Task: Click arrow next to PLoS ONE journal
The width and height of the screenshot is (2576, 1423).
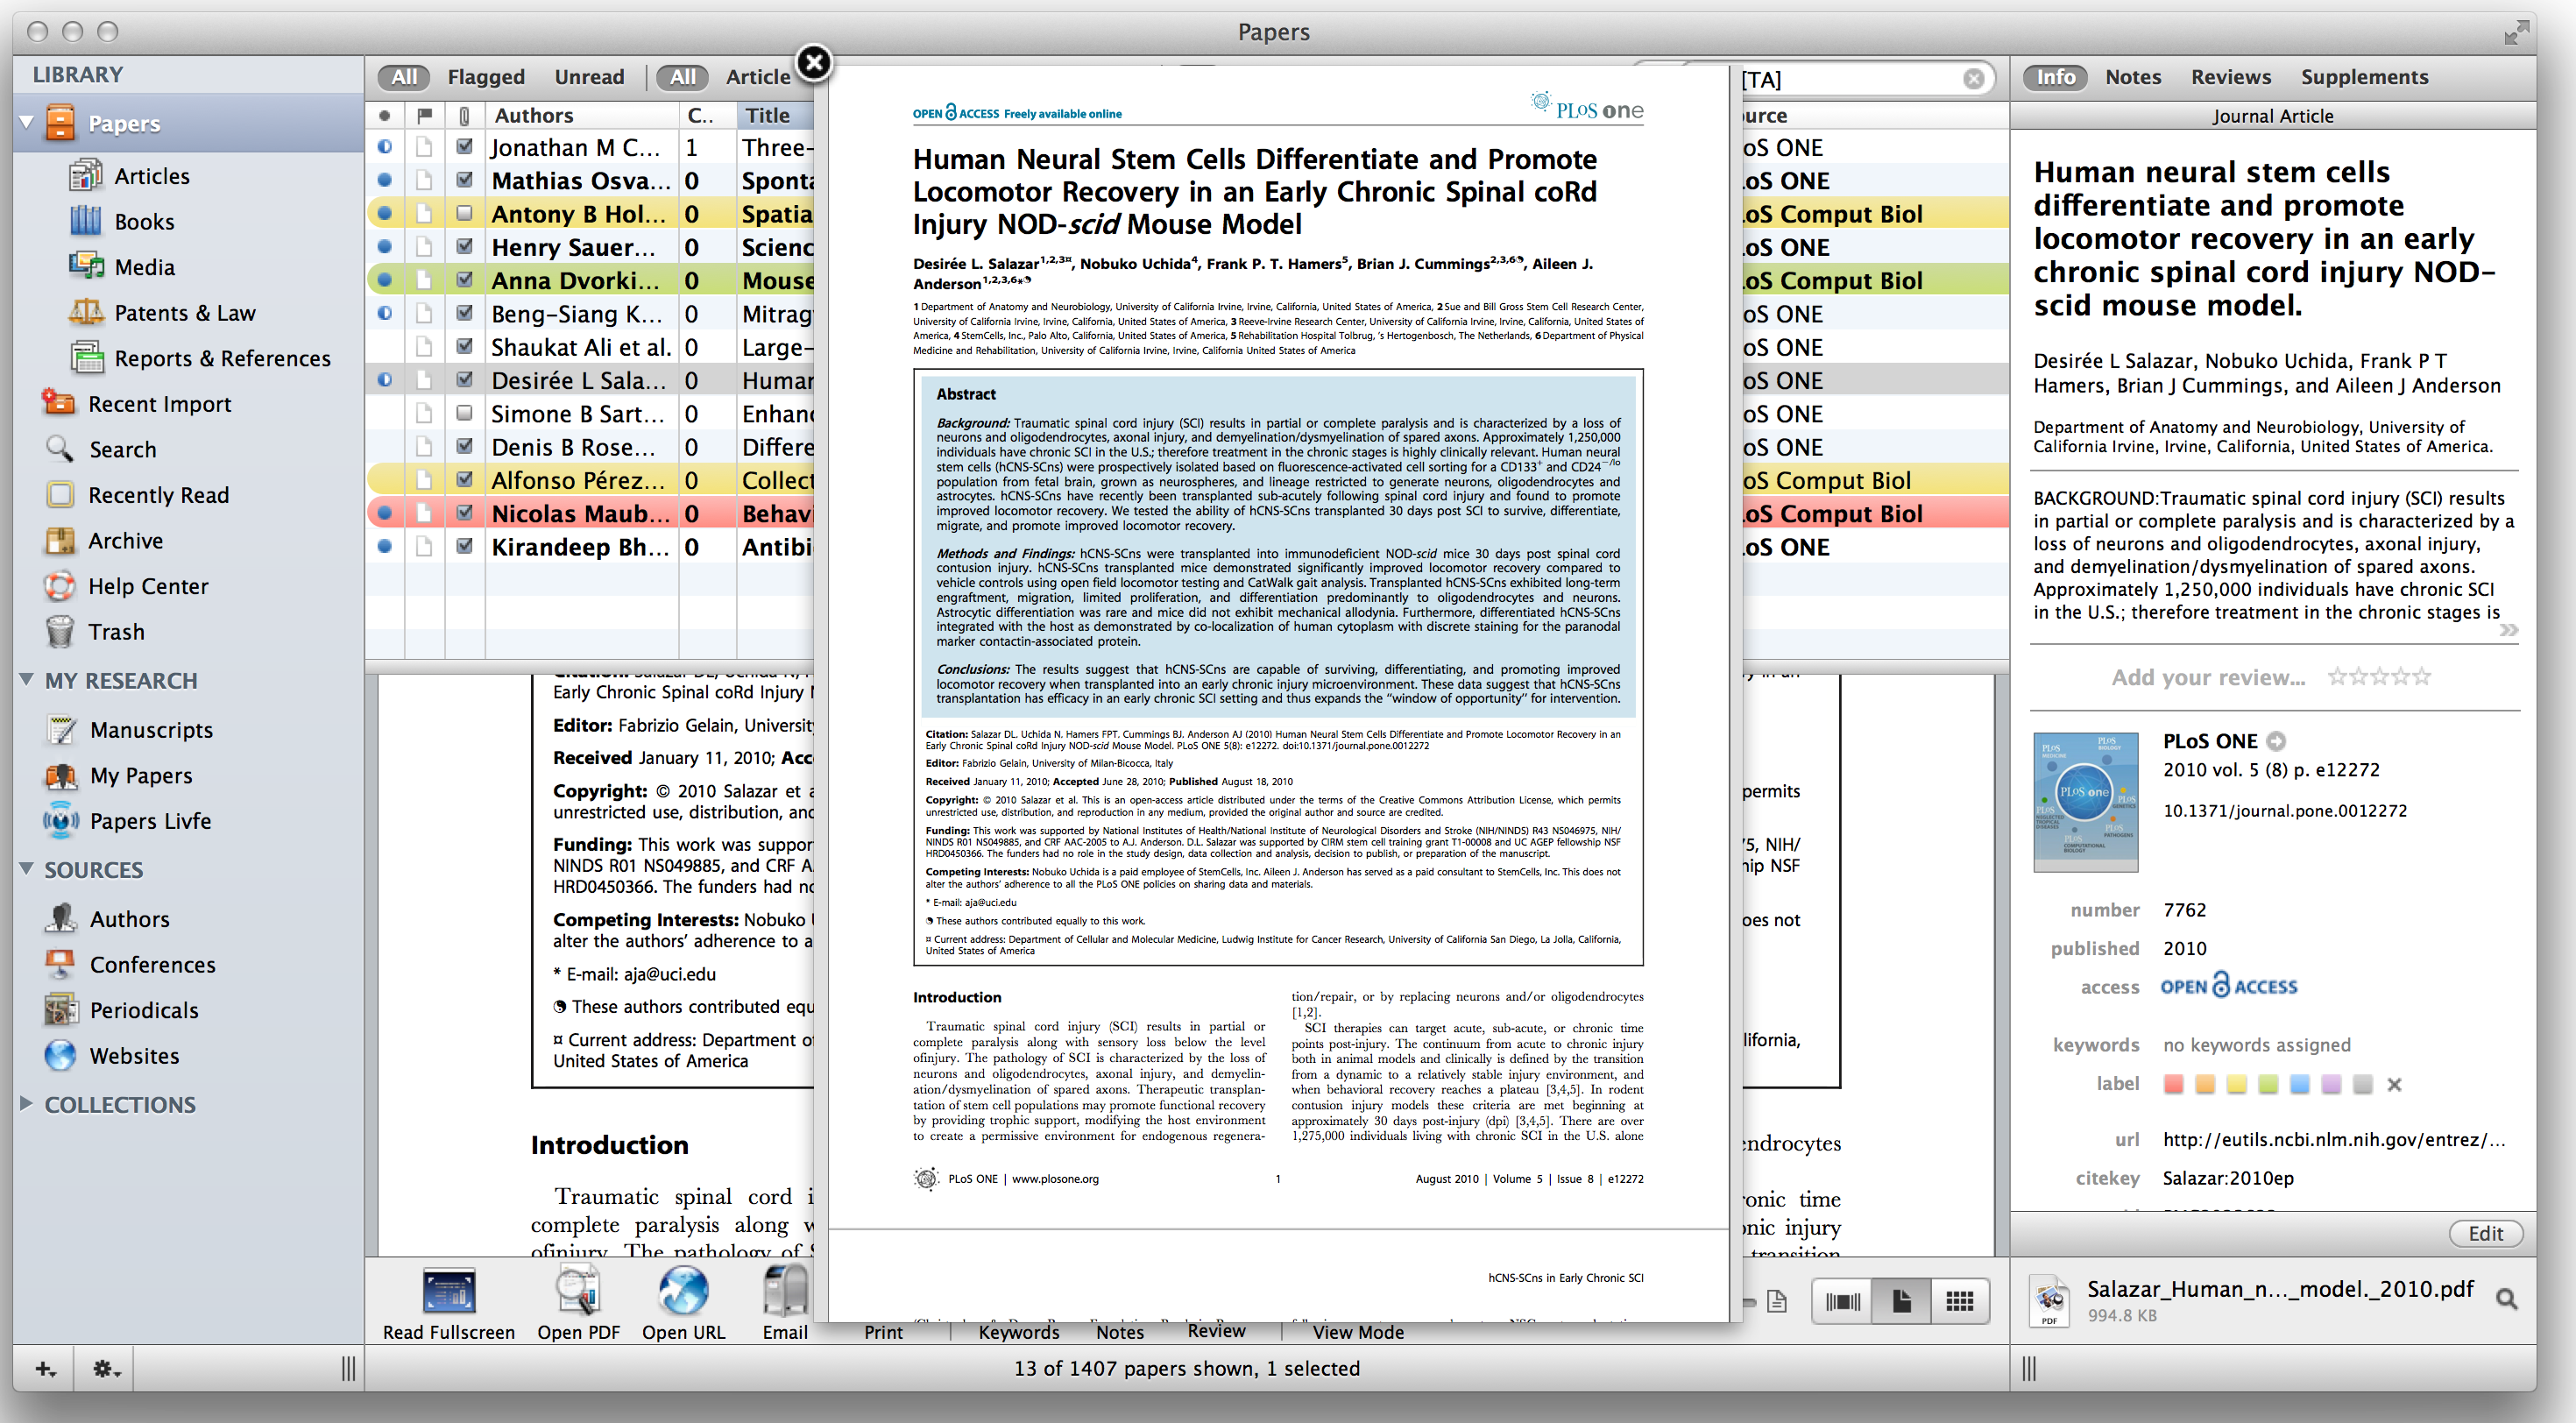Action: (2276, 741)
